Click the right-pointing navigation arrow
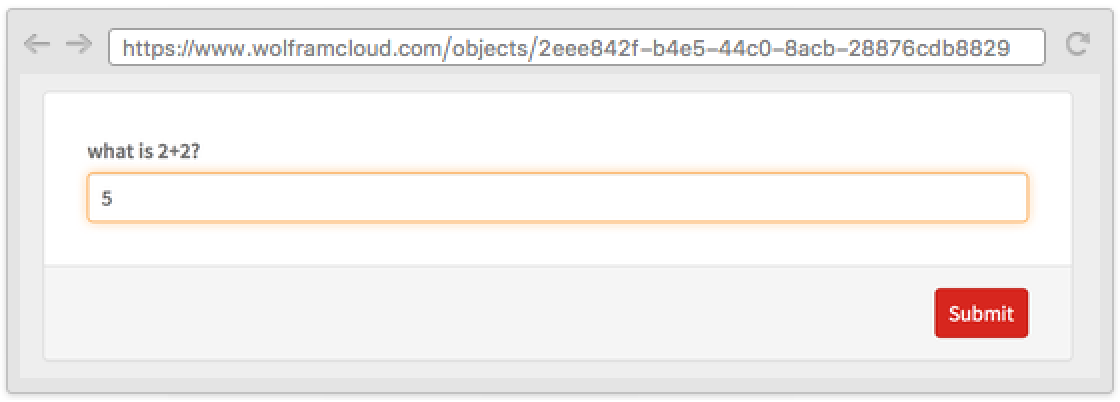The height and width of the screenshot is (402, 1120). (x=78, y=45)
